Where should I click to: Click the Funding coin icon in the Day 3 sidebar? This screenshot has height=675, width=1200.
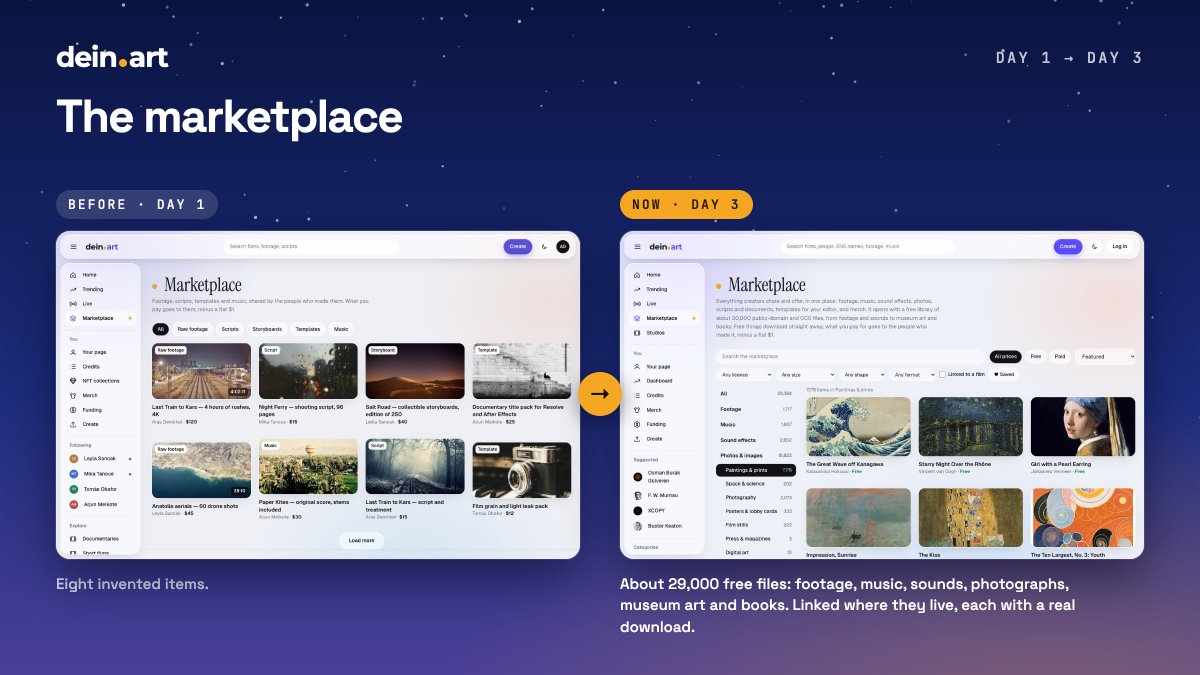(x=637, y=424)
